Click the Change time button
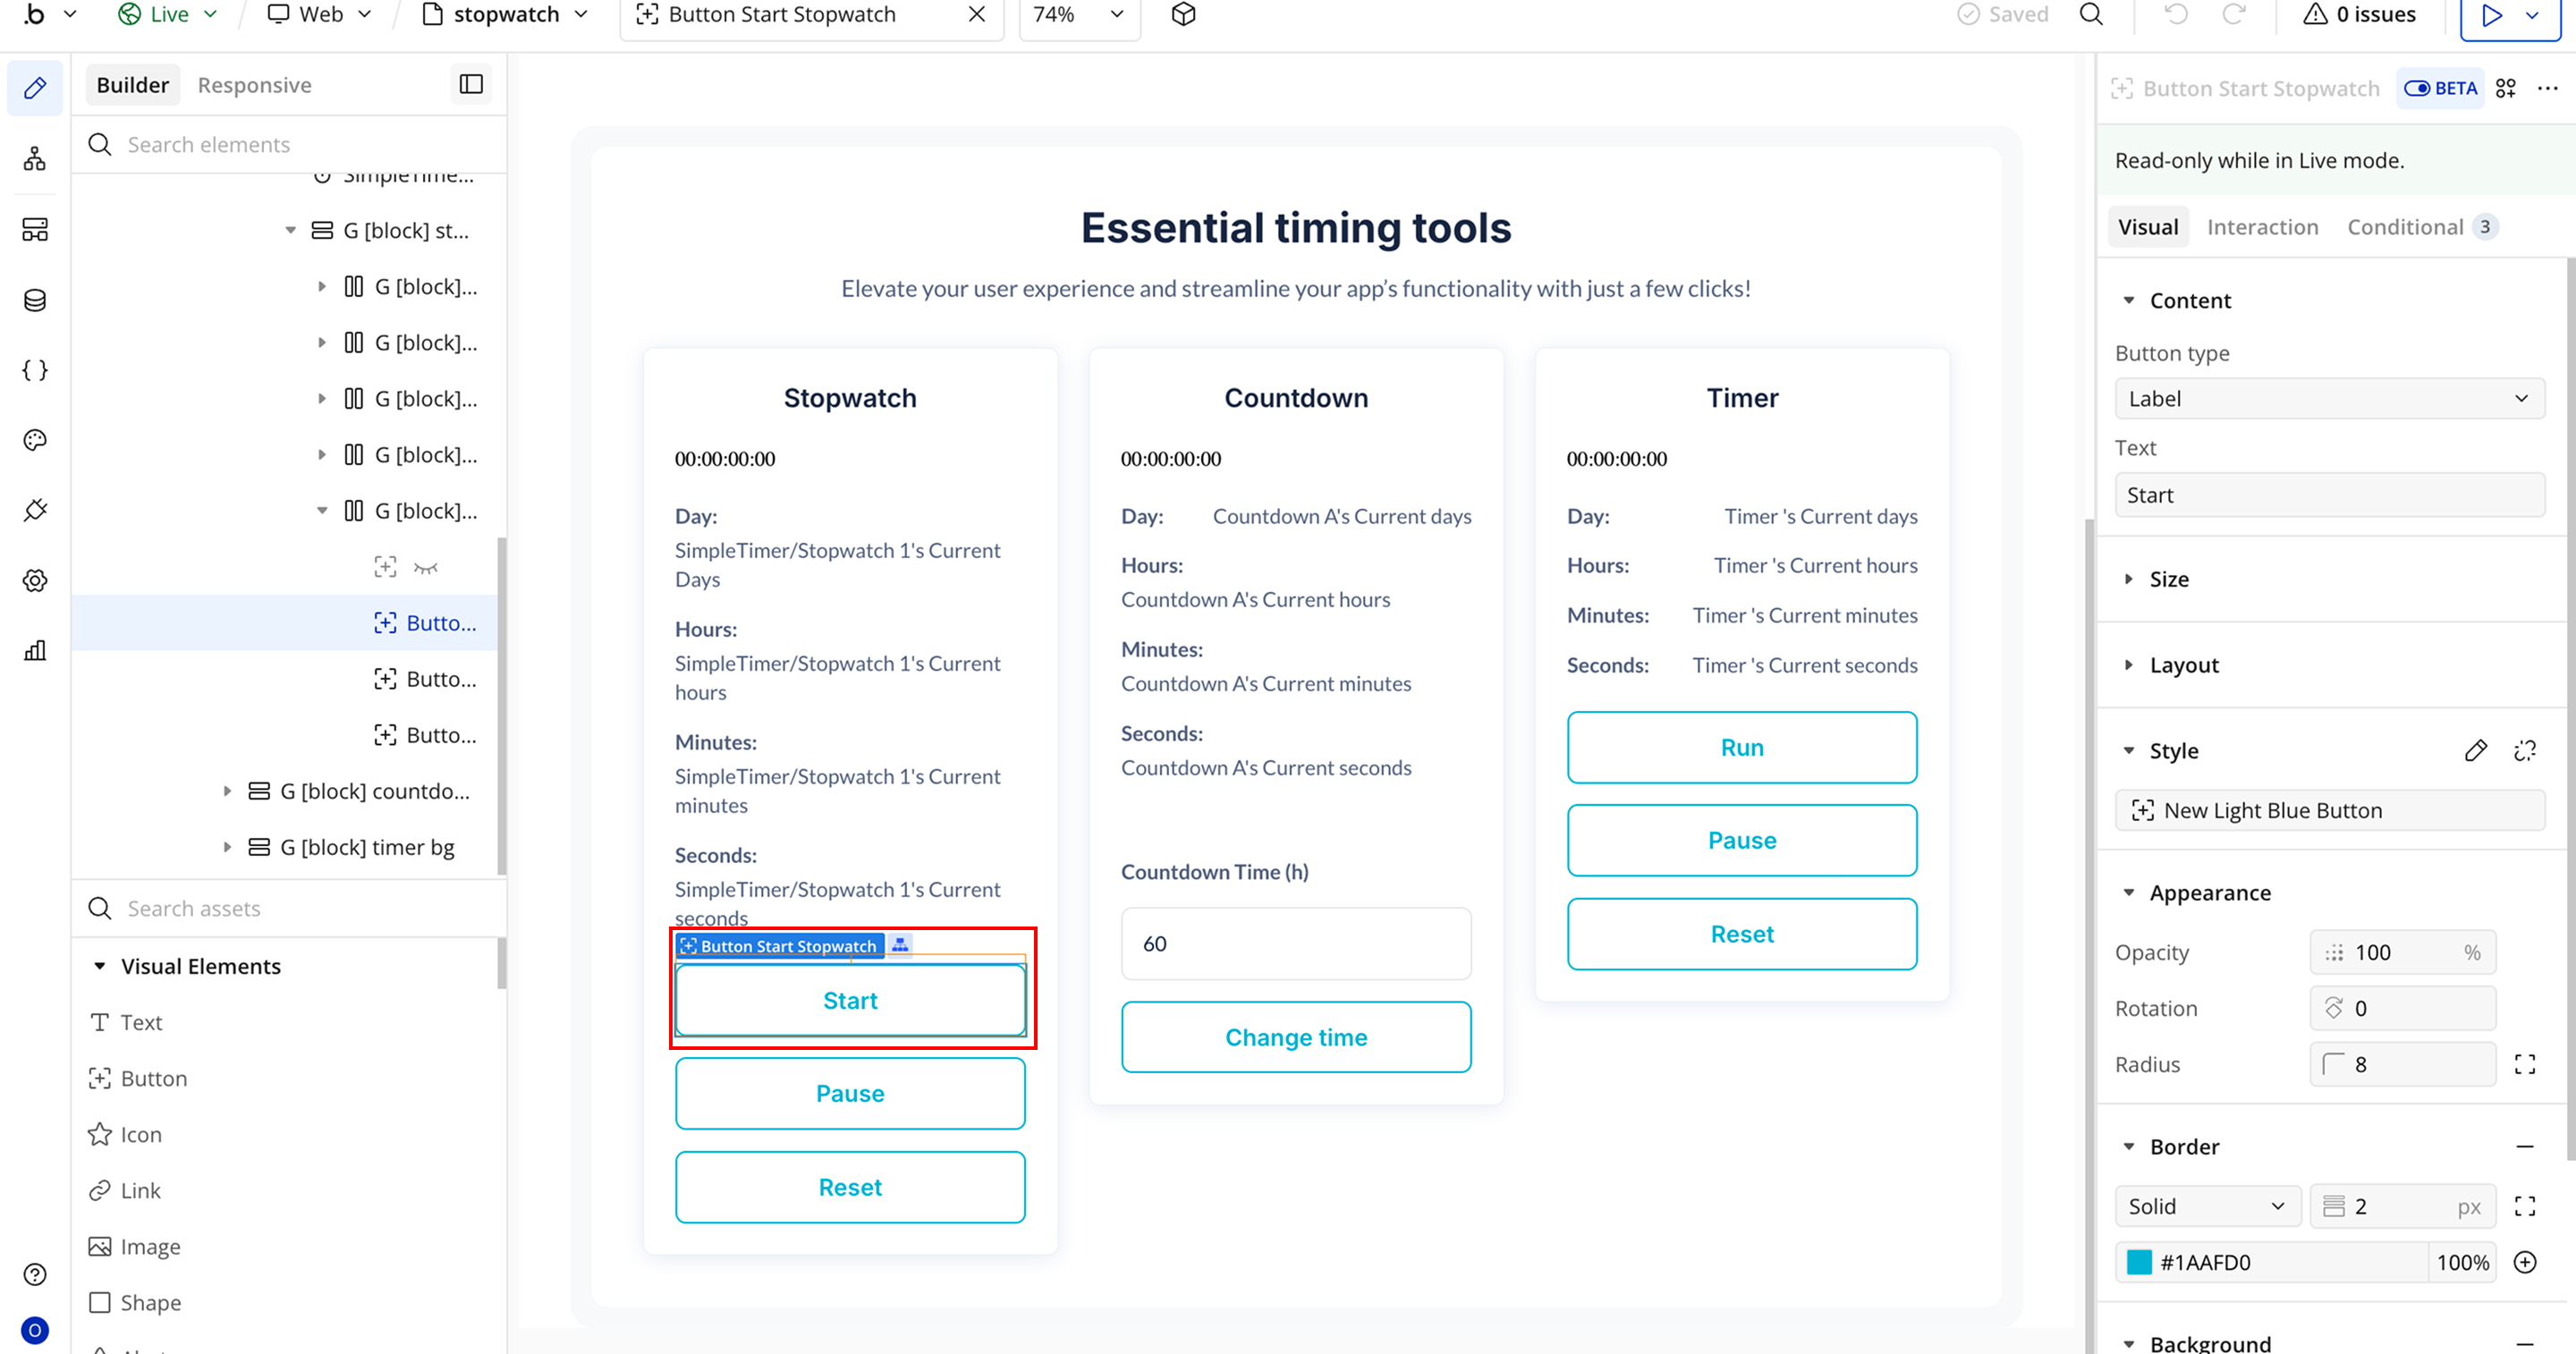This screenshot has width=2576, height=1354. coord(1296,1037)
